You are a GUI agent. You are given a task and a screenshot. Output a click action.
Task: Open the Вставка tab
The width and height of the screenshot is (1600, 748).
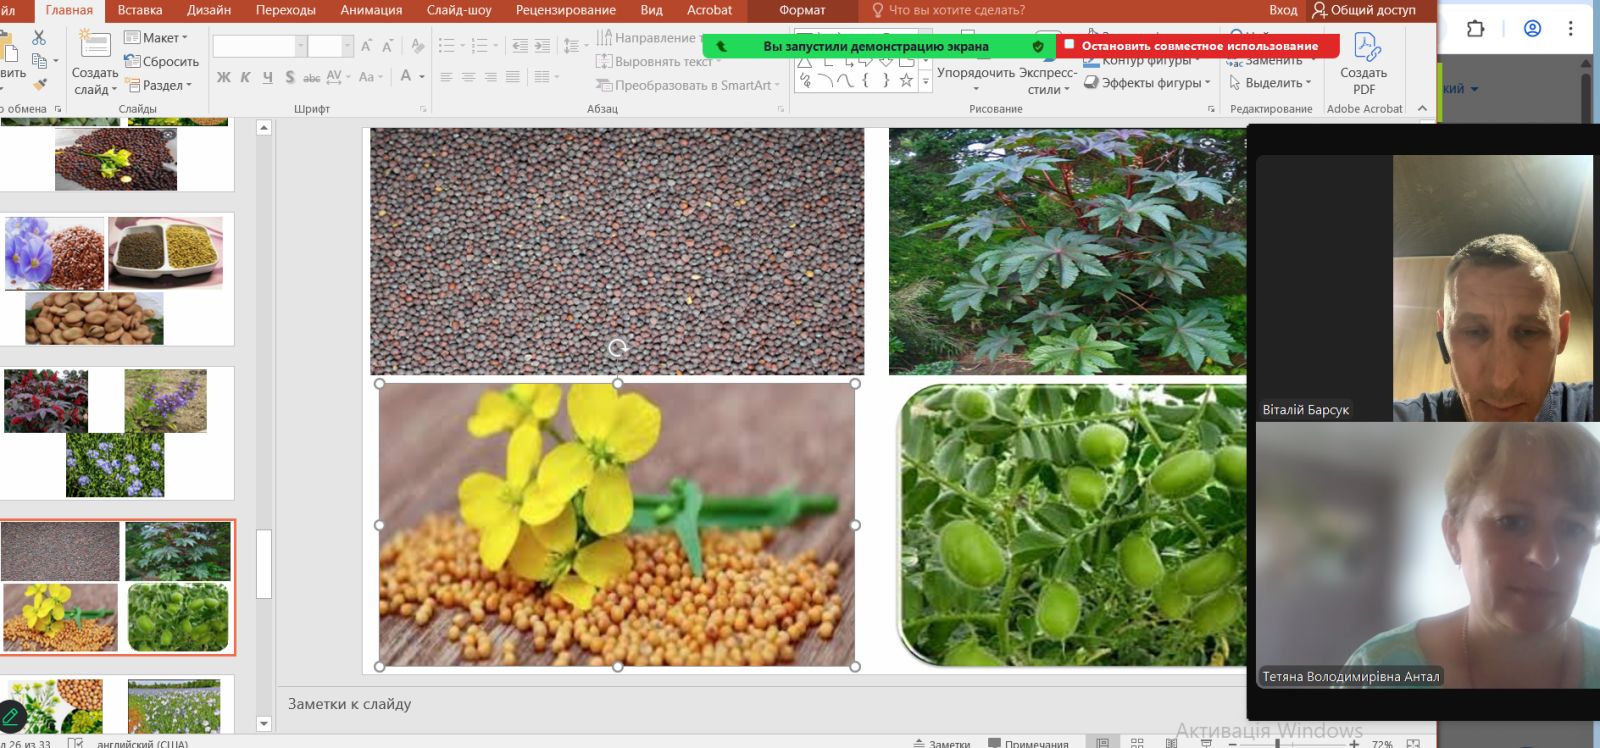140,10
